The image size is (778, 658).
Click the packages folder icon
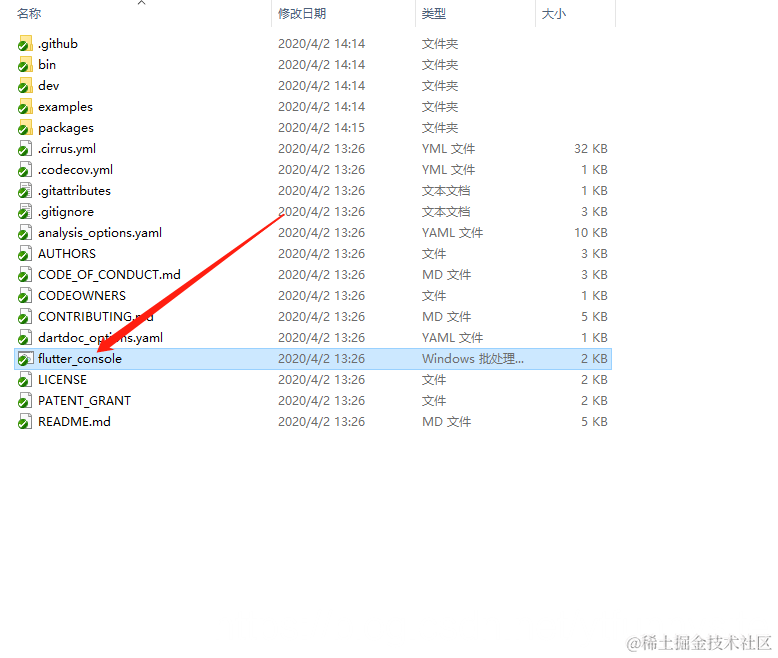click(25, 128)
